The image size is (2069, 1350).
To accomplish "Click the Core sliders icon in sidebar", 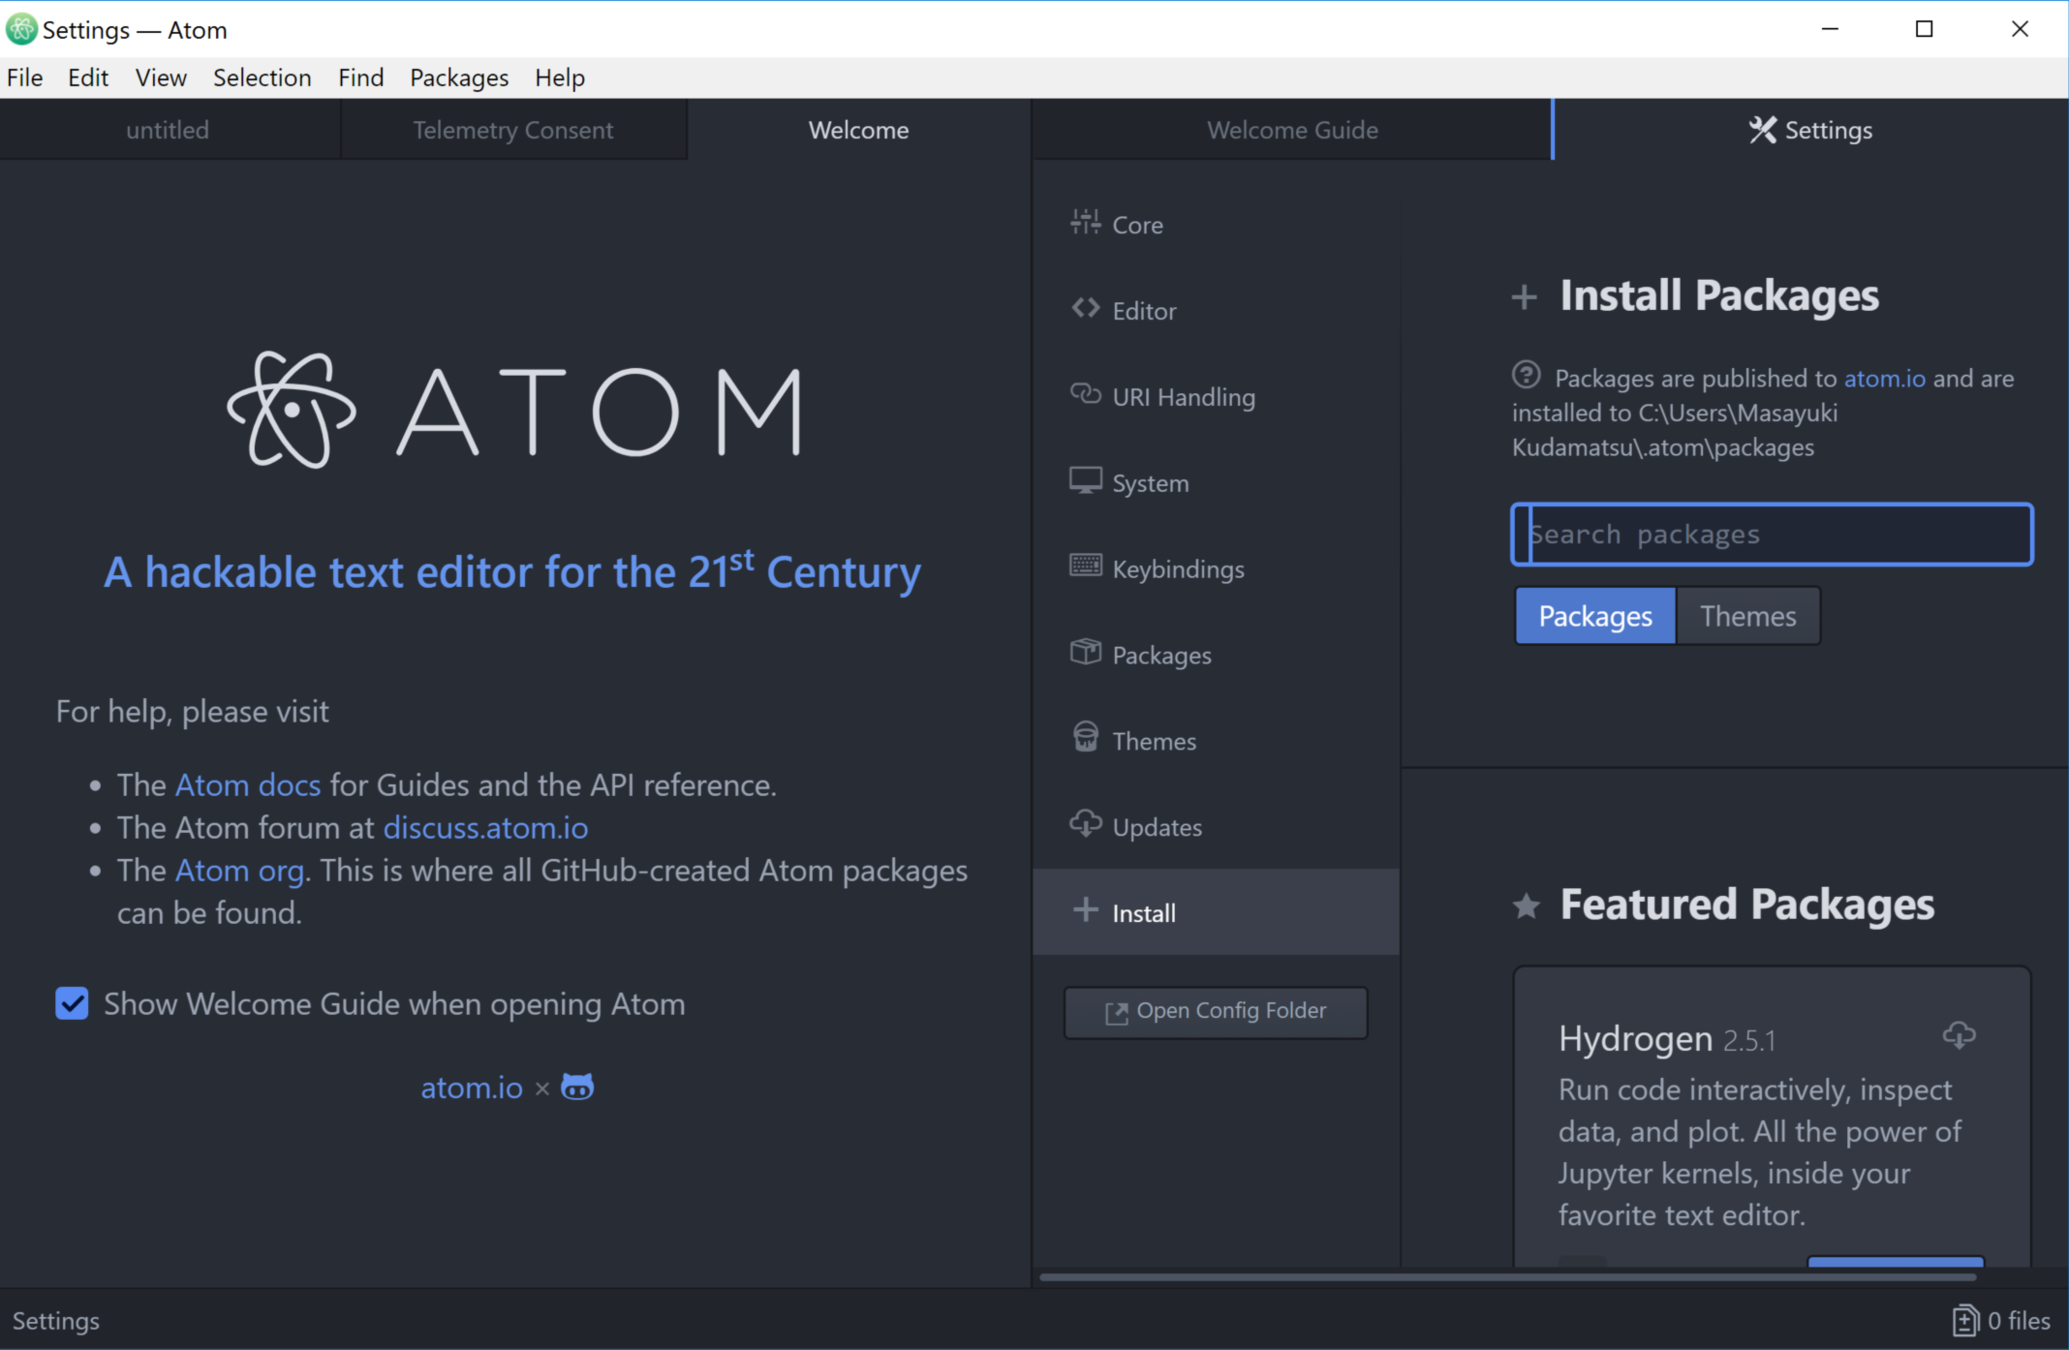I will pyautogui.click(x=1085, y=222).
